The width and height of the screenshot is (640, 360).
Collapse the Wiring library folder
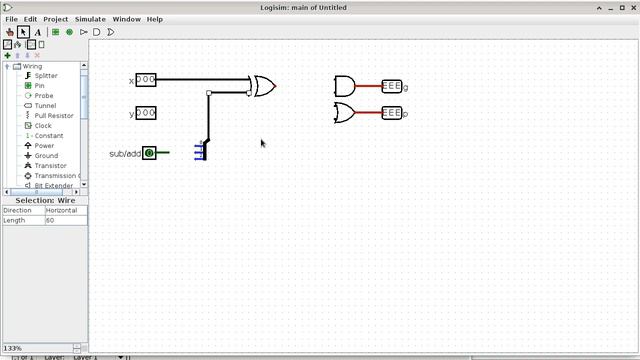point(7,66)
